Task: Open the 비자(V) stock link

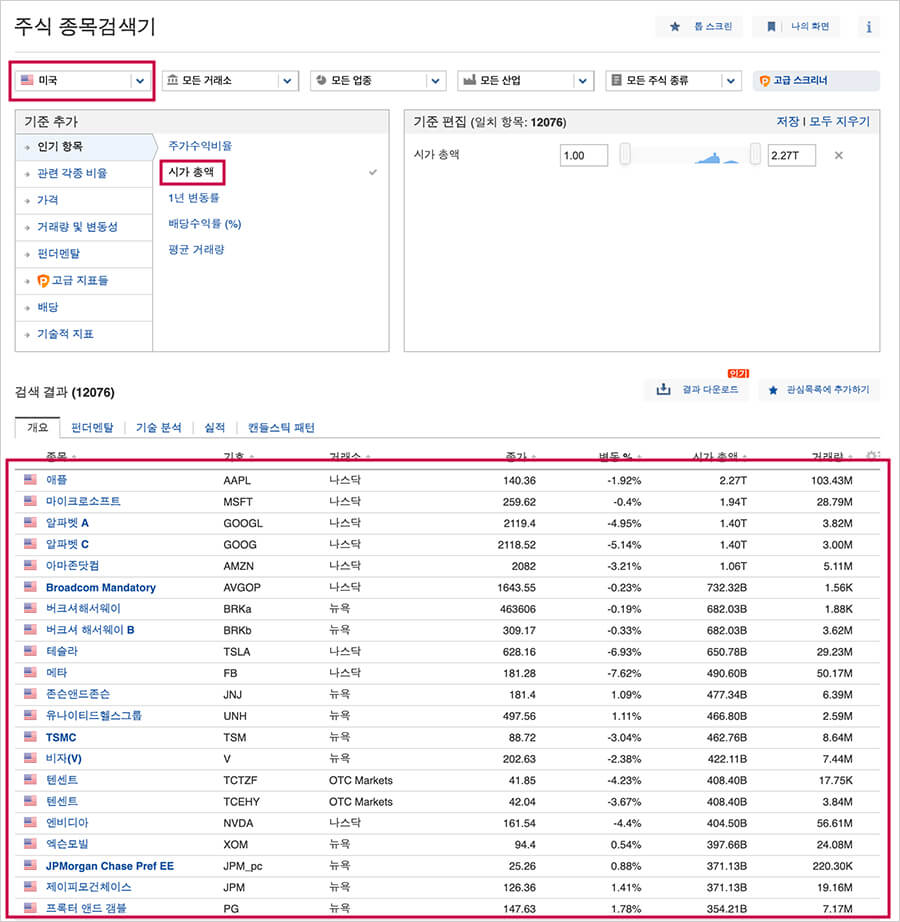Action: 63,759
